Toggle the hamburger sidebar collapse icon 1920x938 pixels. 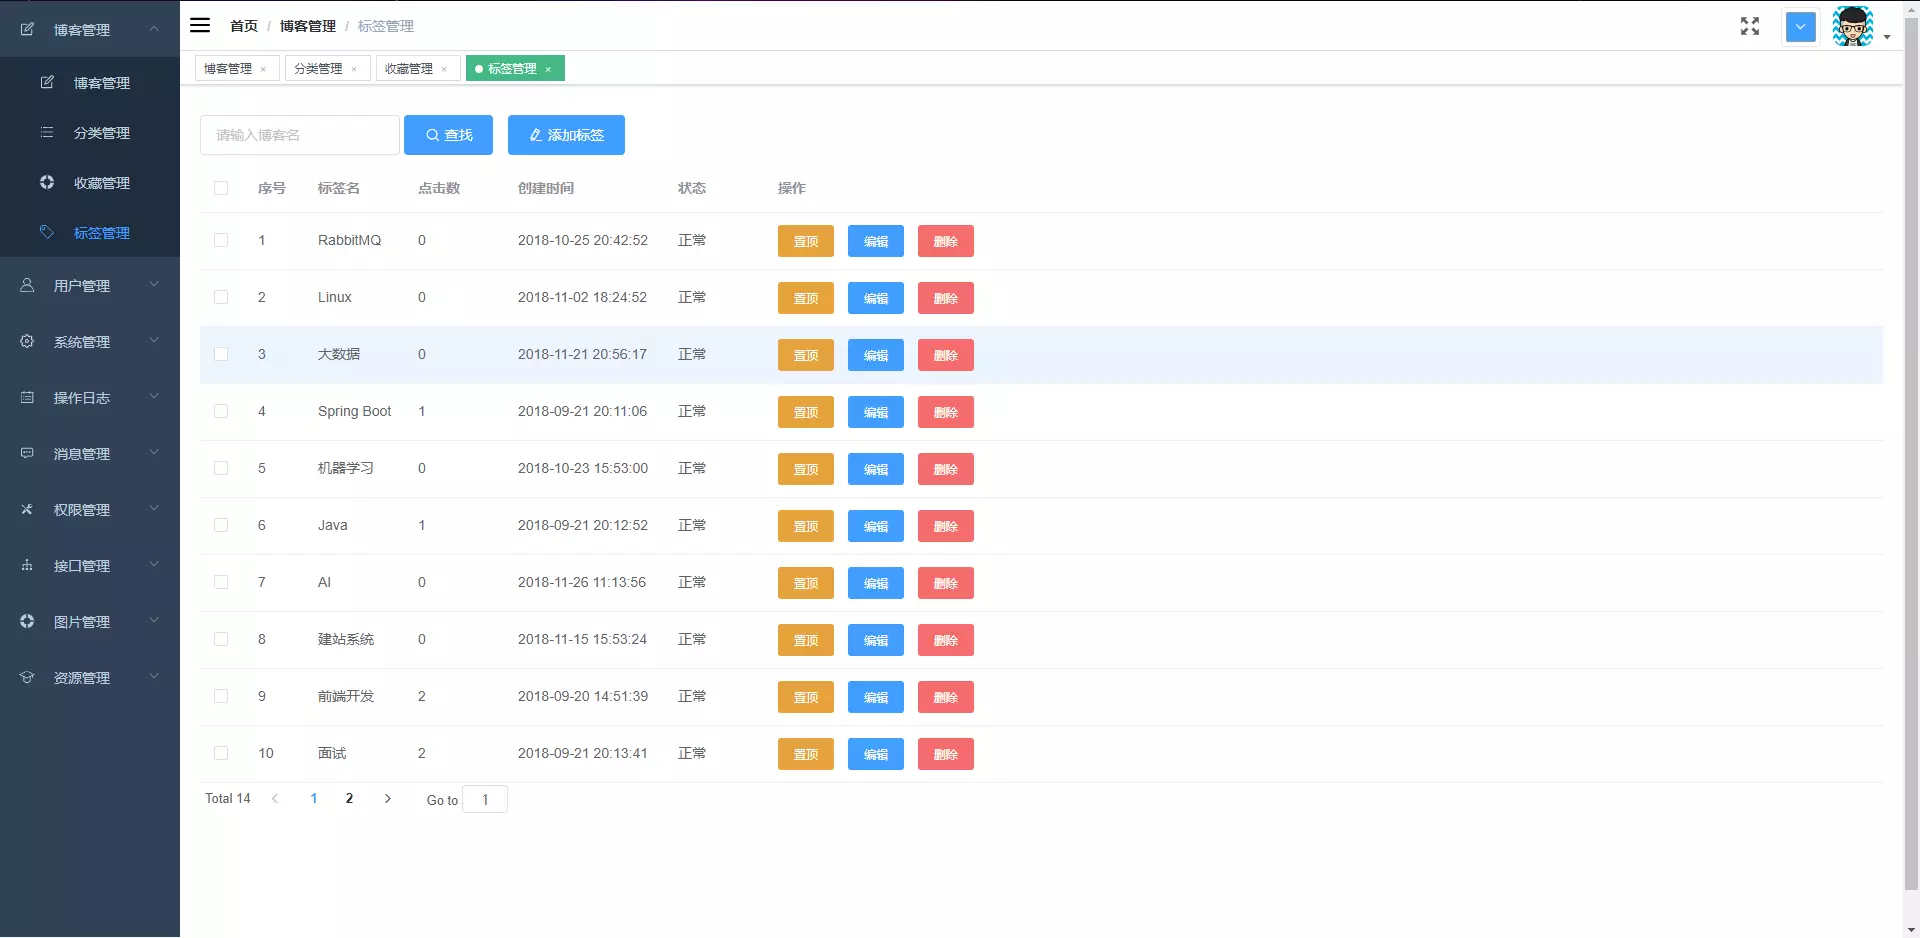200,25
